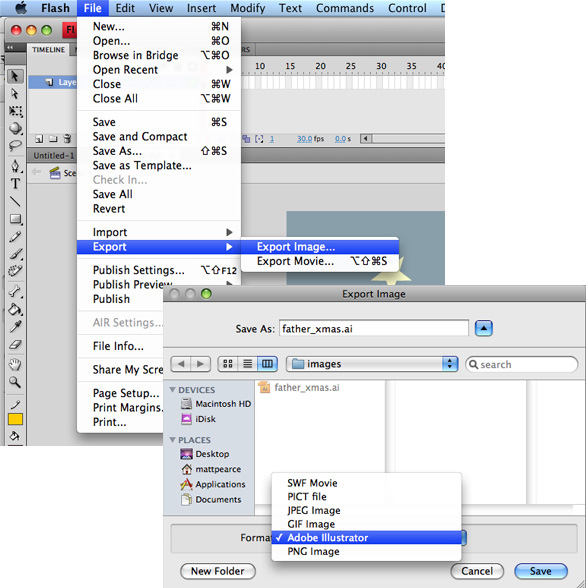Open the images folder location dropdown

[x=372, y=364]
